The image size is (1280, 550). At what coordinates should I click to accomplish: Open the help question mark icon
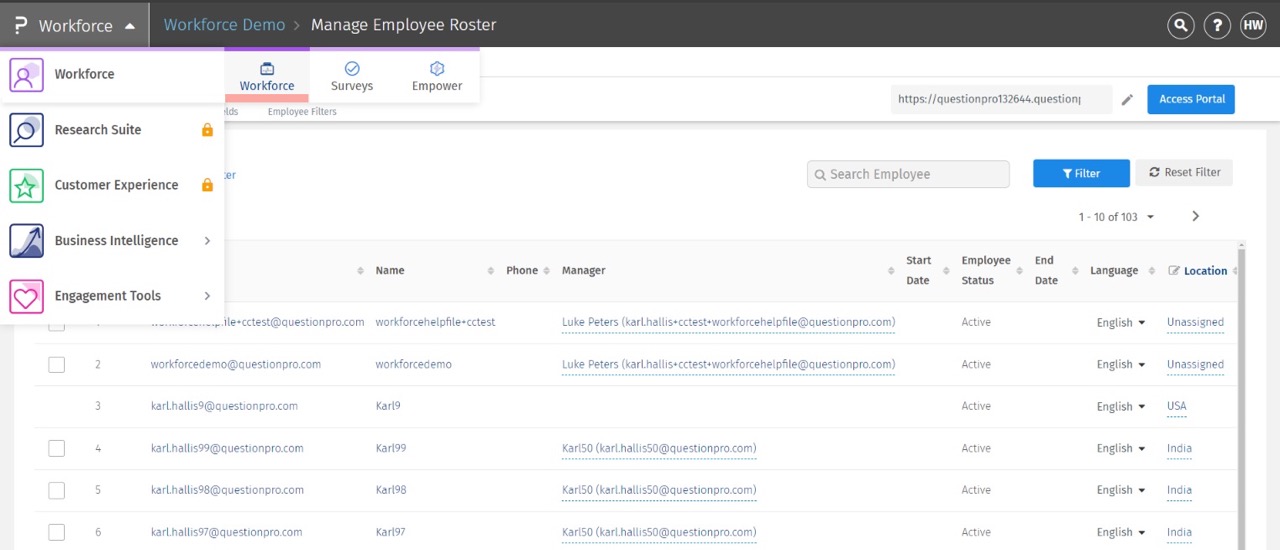tap(1217, 25)
